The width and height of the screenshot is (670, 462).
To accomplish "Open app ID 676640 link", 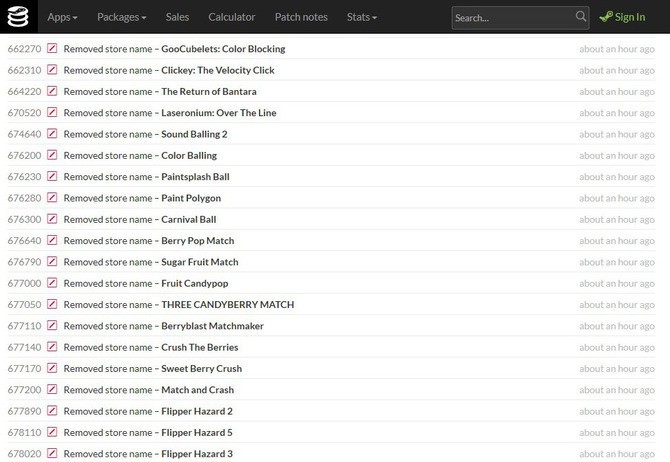I will point(24,241).
